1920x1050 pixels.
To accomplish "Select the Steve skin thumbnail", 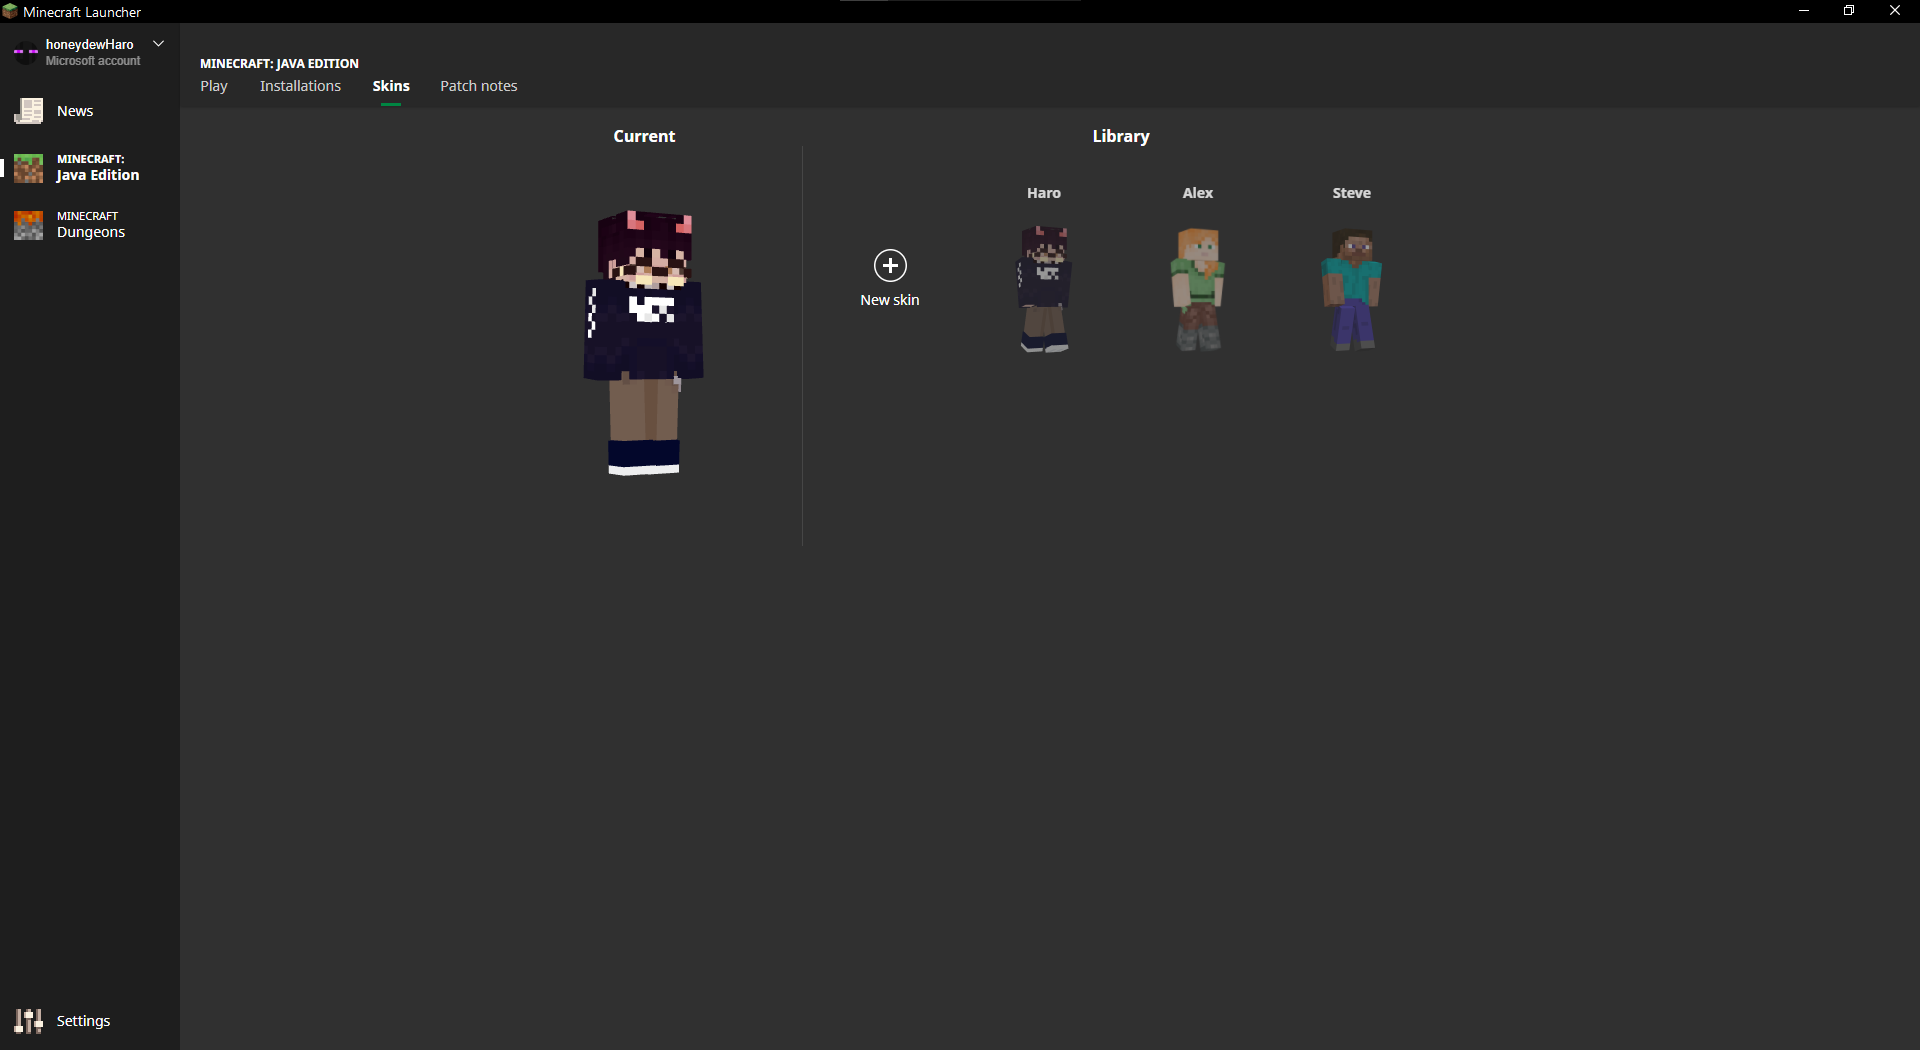I will [1352, 289].
